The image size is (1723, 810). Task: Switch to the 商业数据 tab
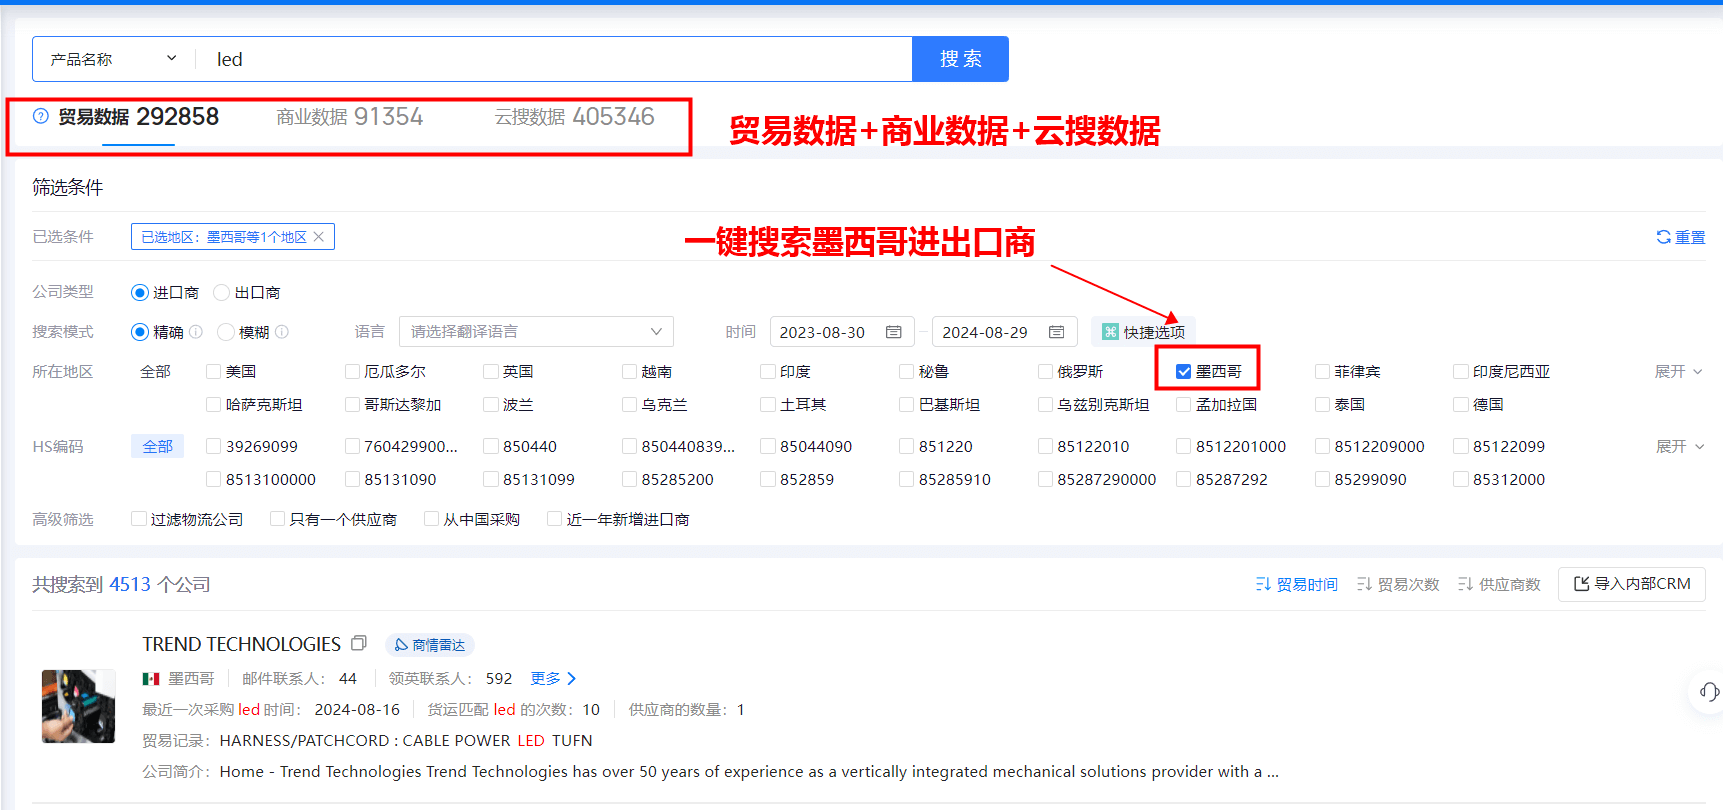point(349,117)
